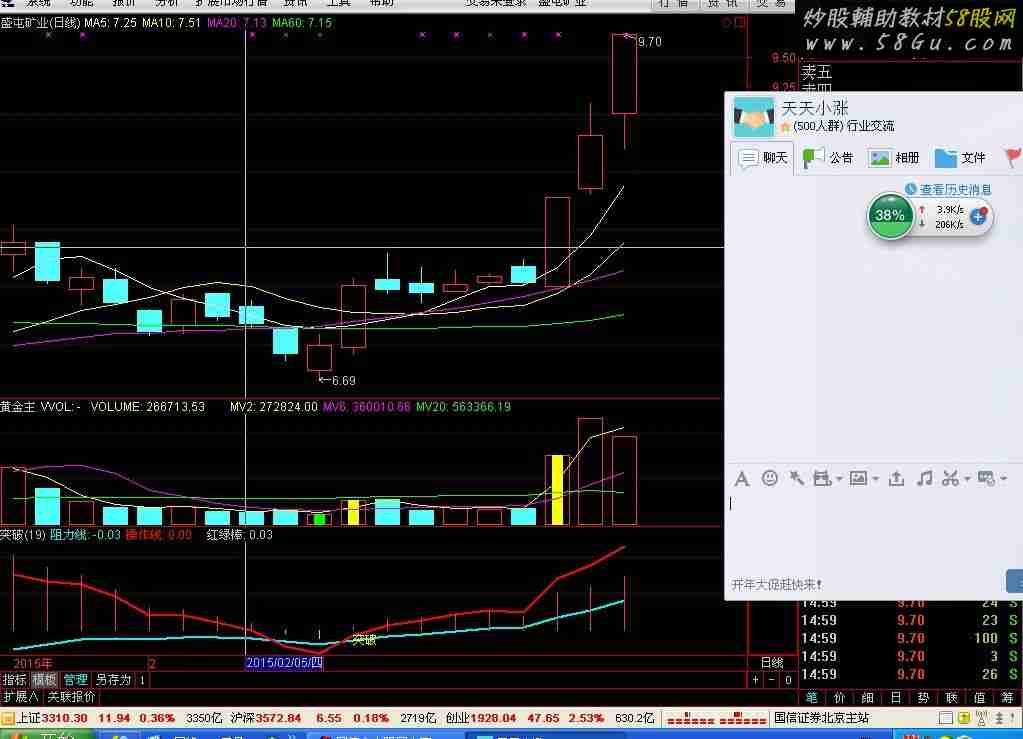Click the chat message input field

tap(874, 532)
